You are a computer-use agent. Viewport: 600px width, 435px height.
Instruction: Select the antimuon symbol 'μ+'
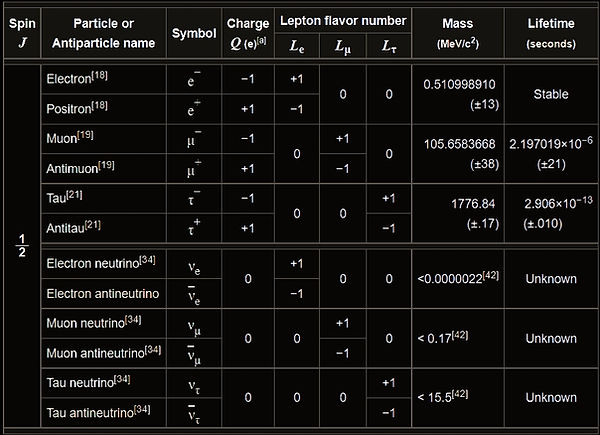pos(194,169)
